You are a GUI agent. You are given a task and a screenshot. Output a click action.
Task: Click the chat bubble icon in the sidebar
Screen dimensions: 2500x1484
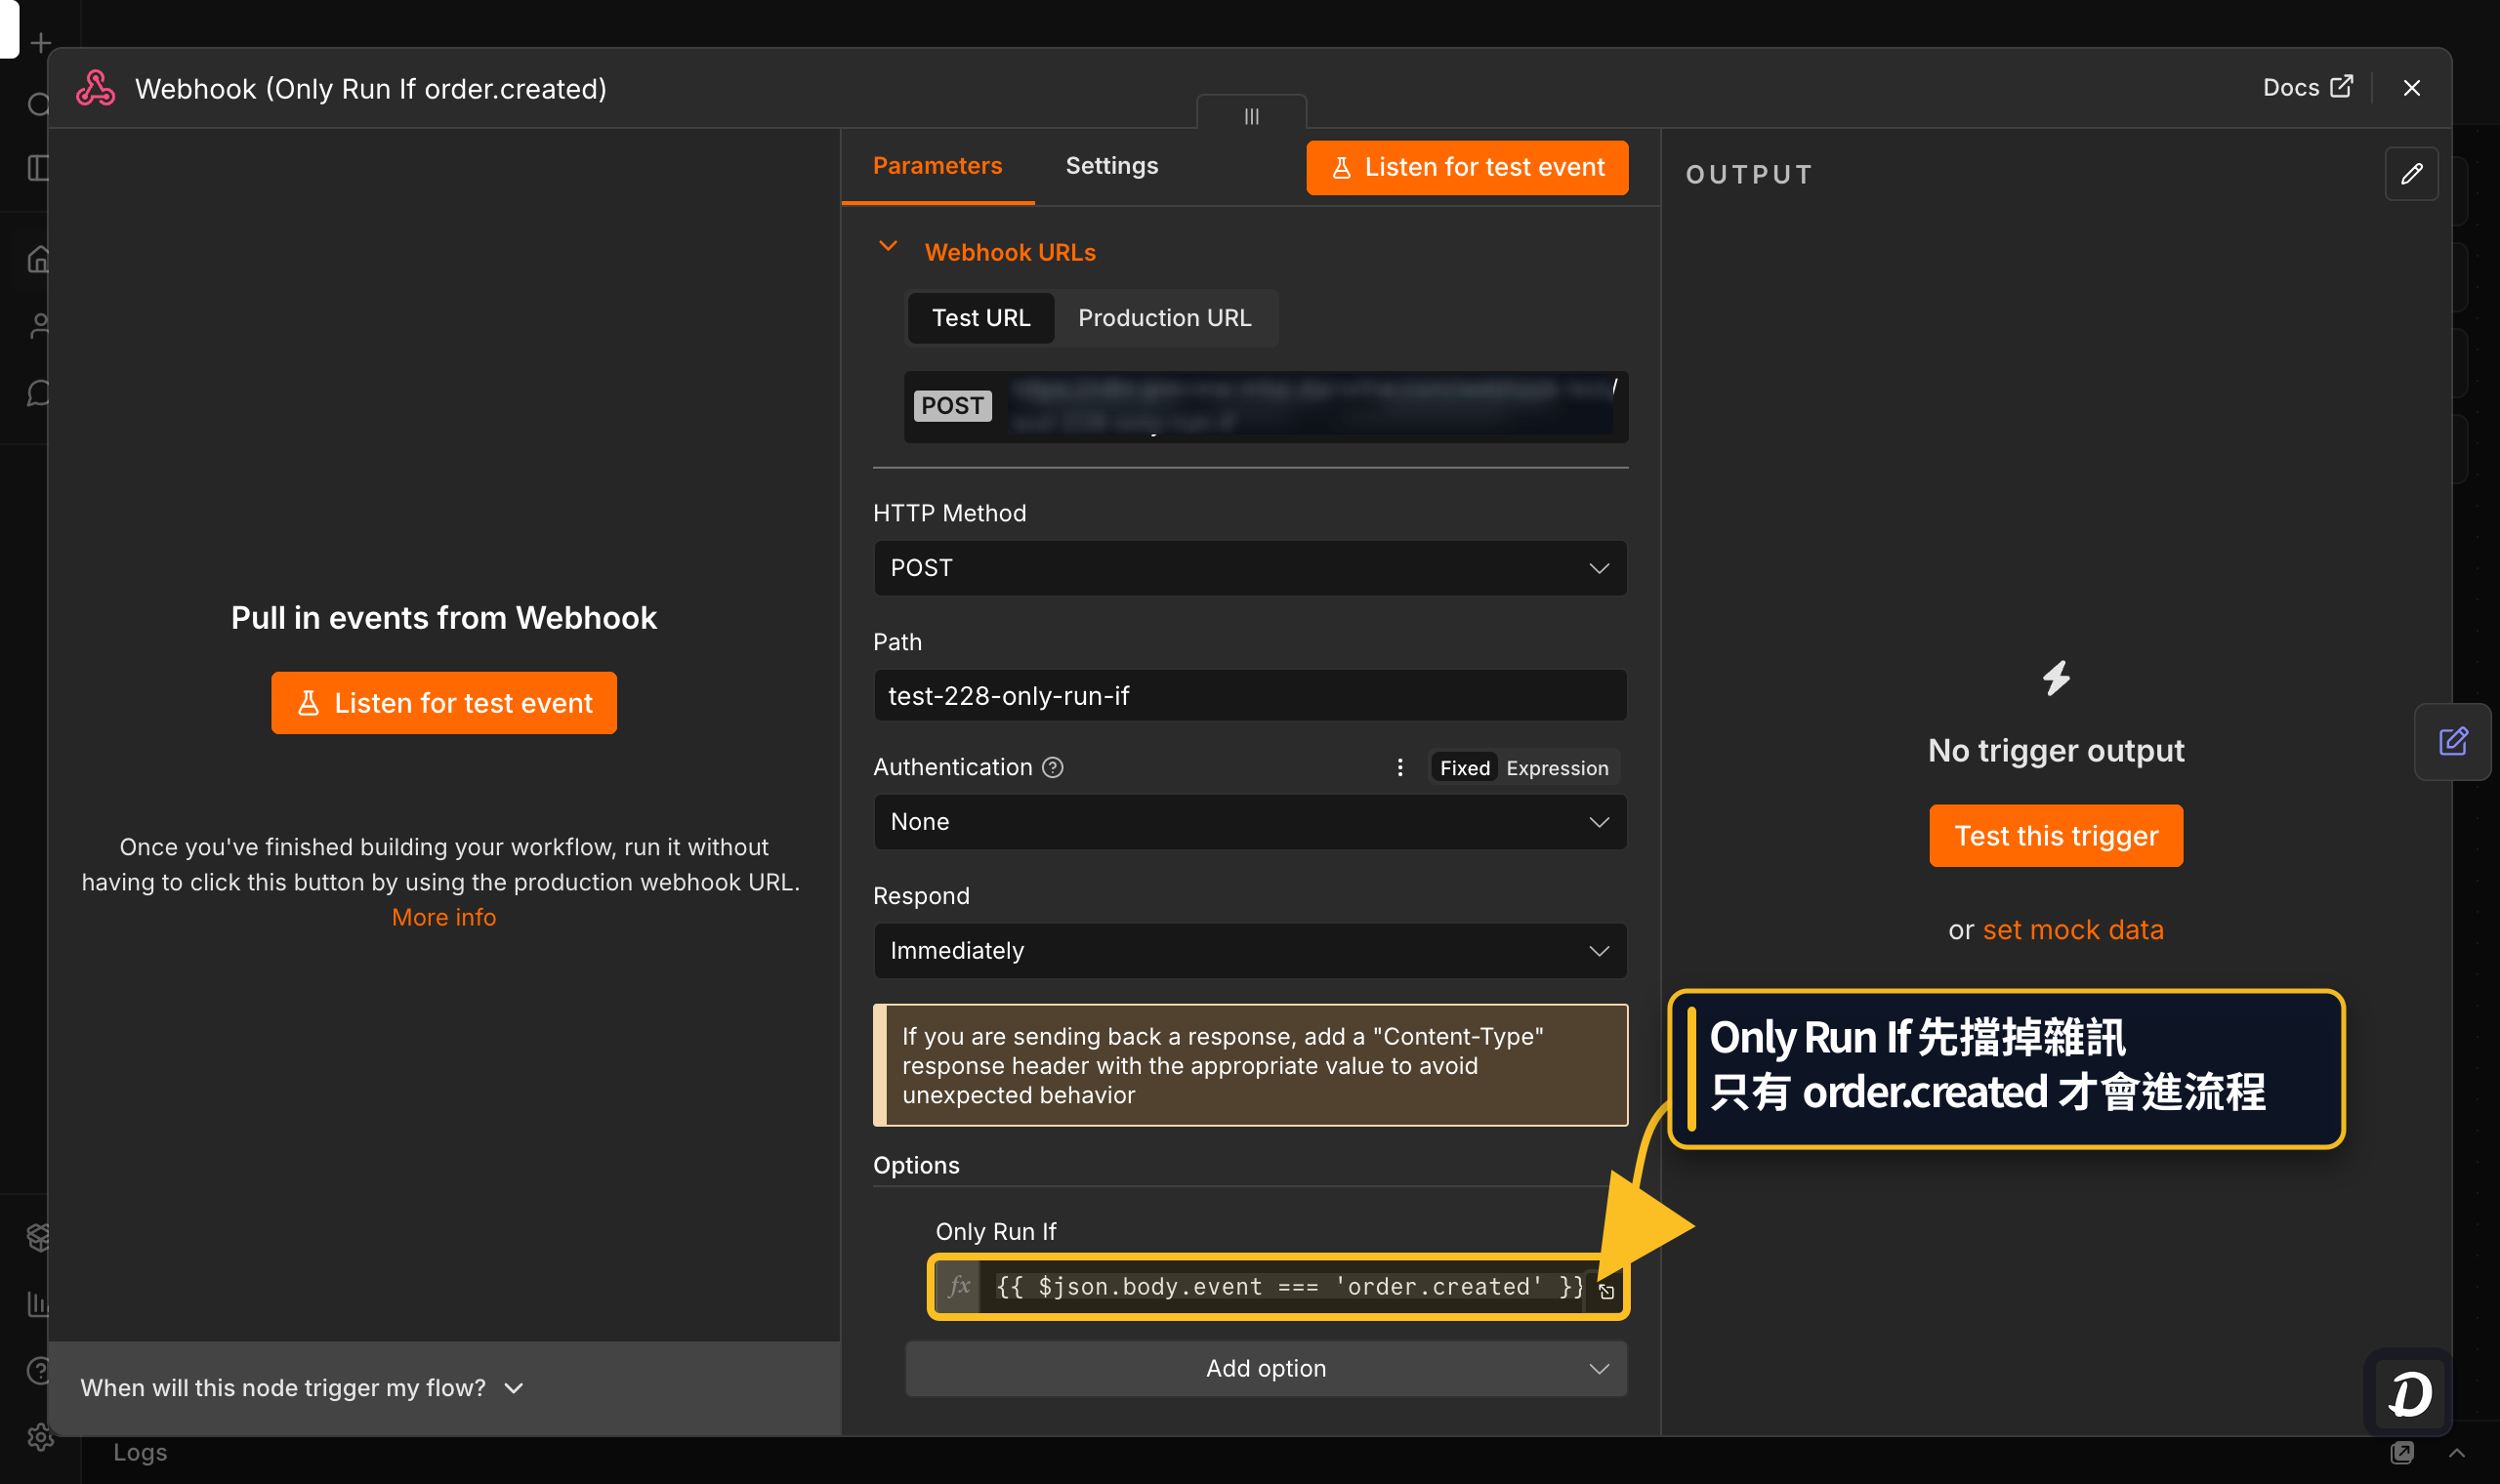click(x=39, y=392)
